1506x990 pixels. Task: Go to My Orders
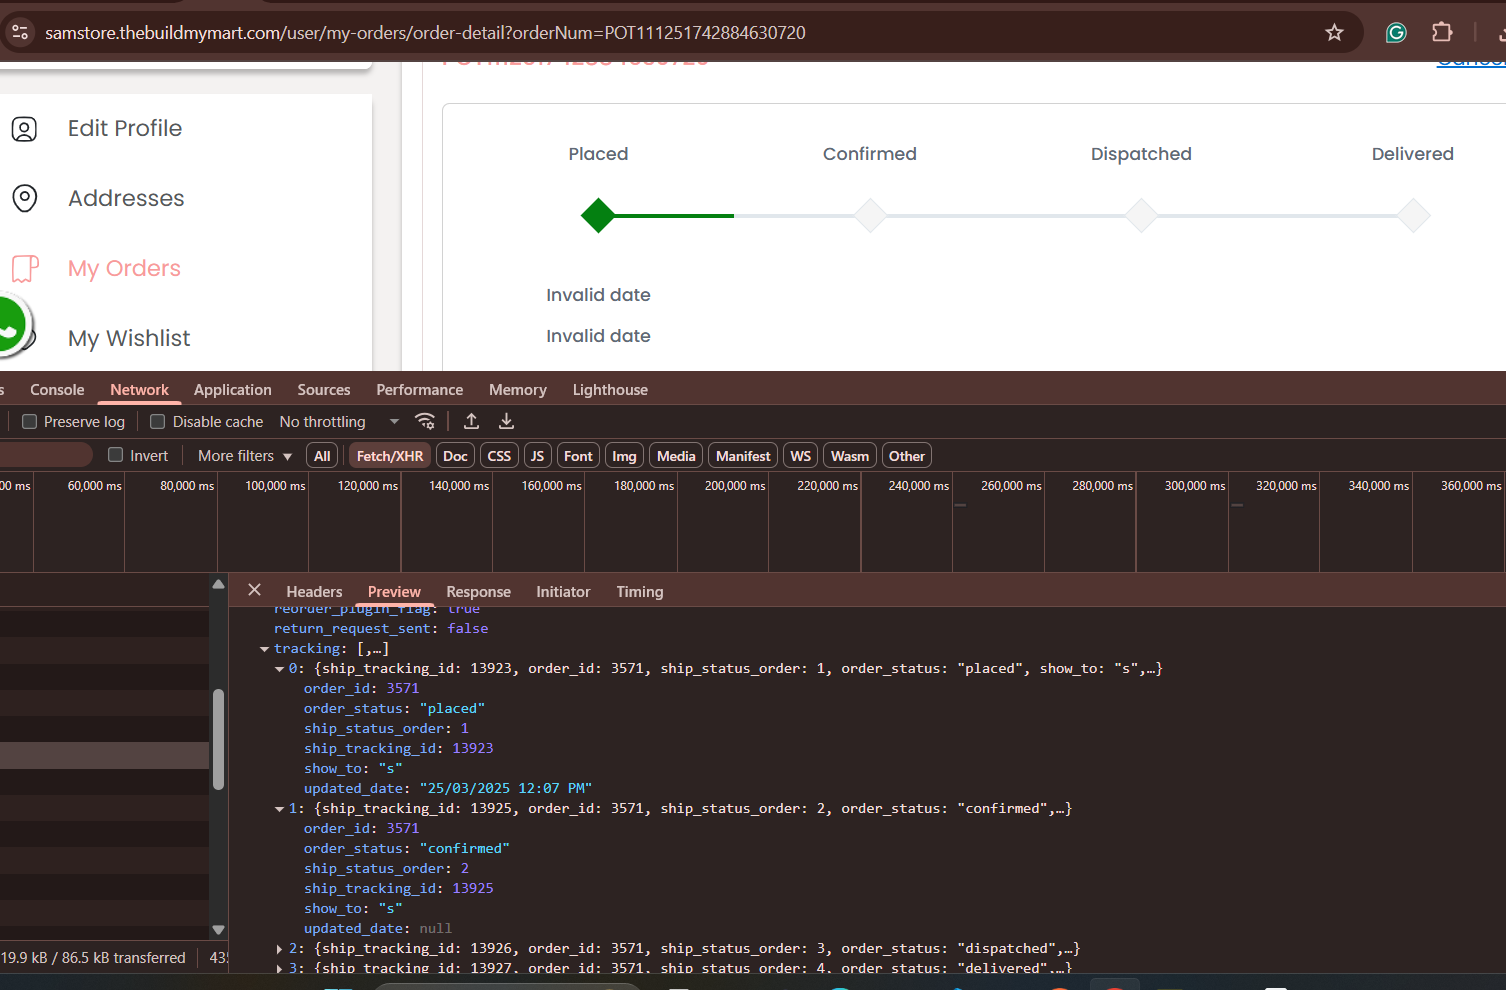pos(124,268)
